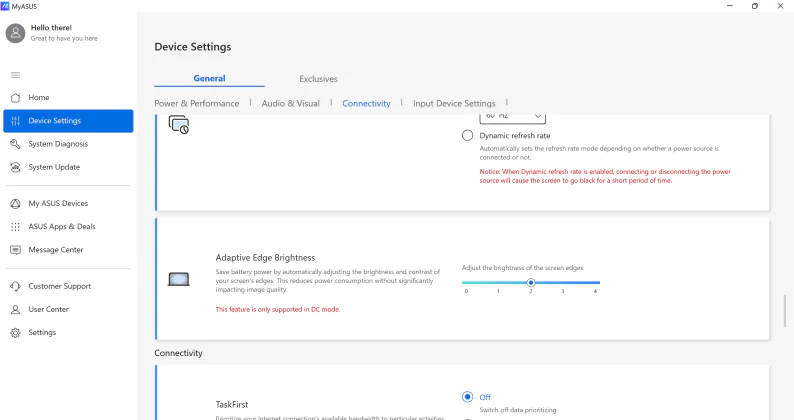Click the TaskFirst heading
The image size is (794, 420).
(x=232, y=404)
